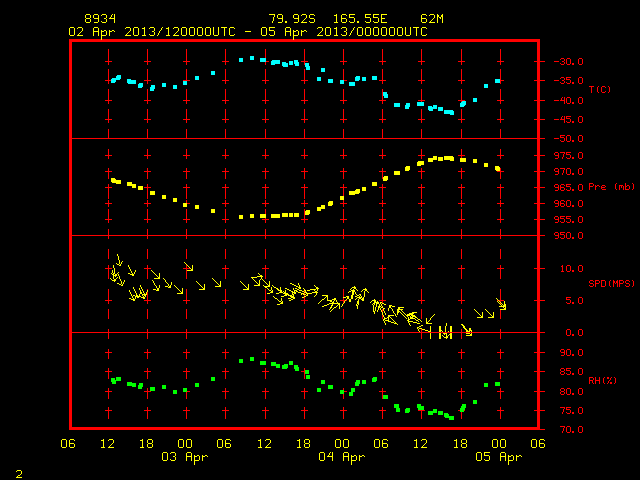Click the 05 Apr date label
Screen dimensions: 640x480
click(498, 457)
